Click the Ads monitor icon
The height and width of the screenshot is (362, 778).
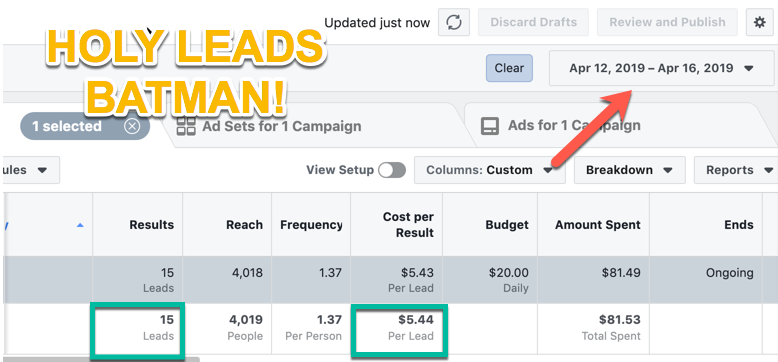[490, 126]
